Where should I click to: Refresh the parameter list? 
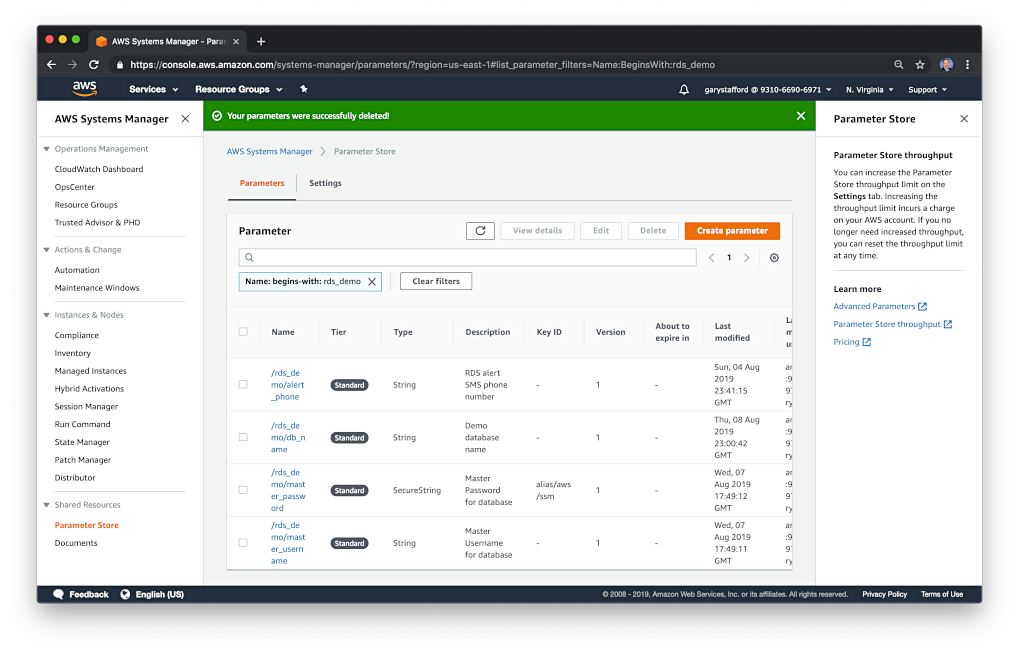pos(479,230)
